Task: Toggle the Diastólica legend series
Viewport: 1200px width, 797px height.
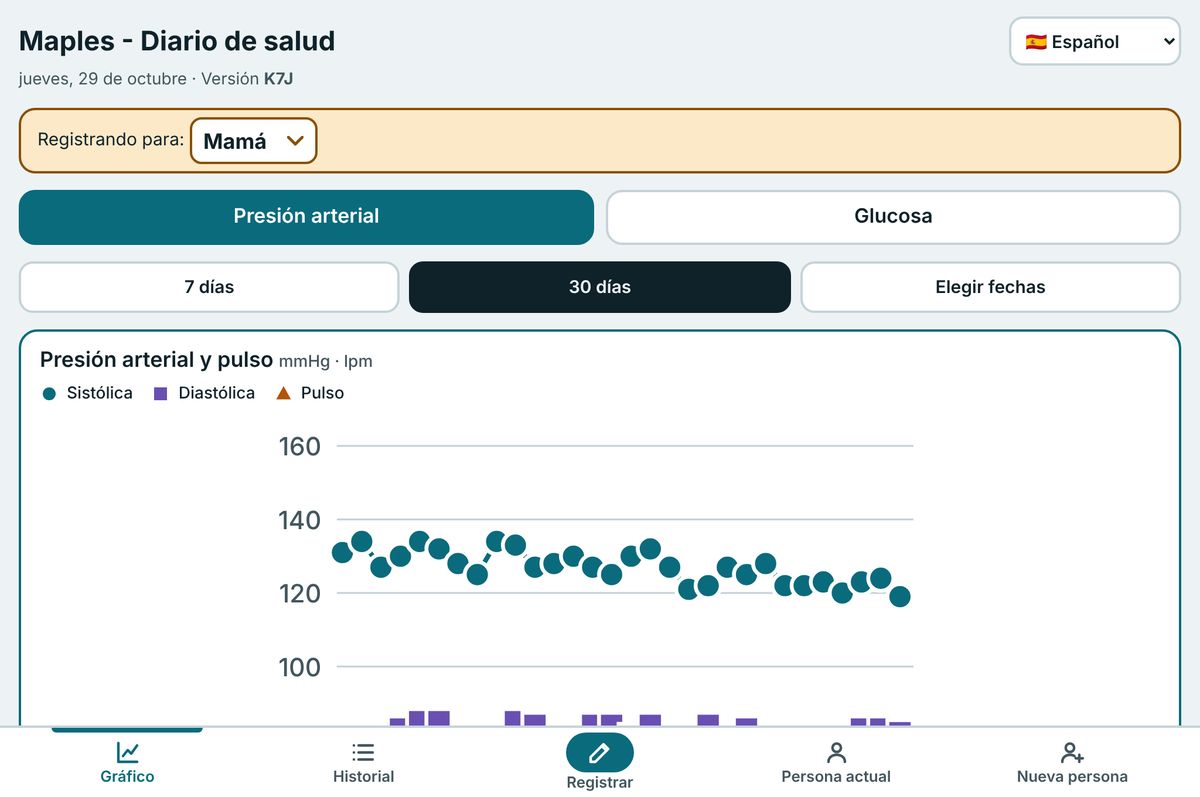Action: pos(204,394)
